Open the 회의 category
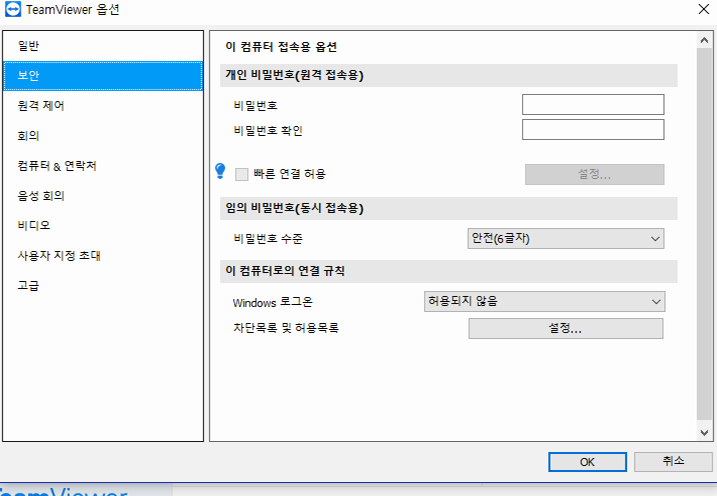Viewport: 717px width, 496px height. coord(103,136)
